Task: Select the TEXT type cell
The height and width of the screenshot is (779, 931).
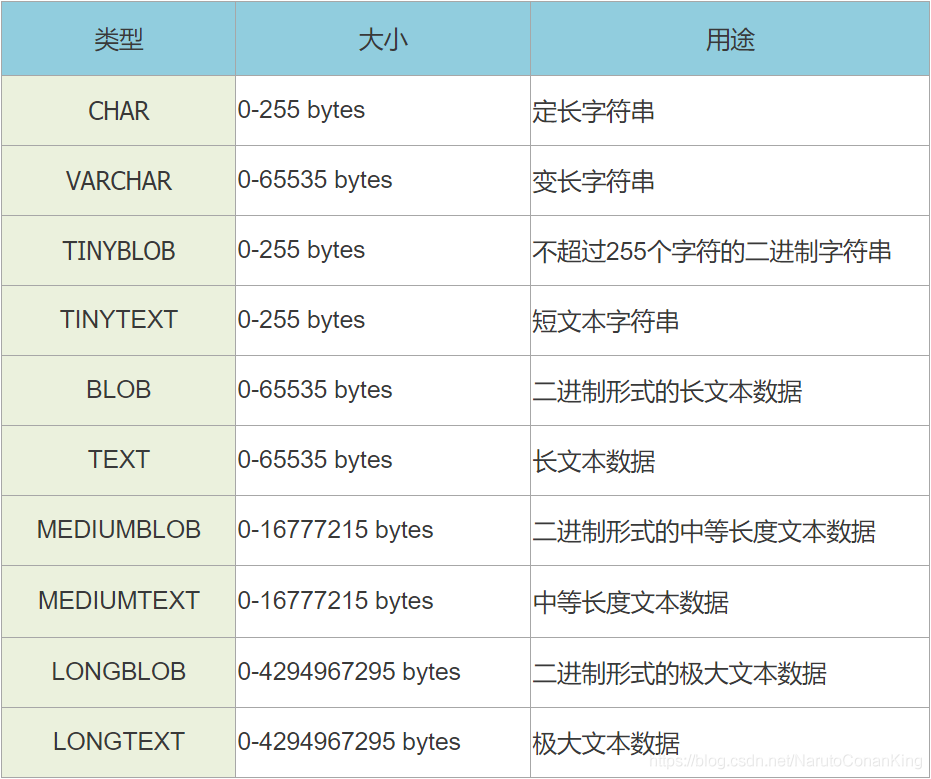Action: [x=119, y=461]
